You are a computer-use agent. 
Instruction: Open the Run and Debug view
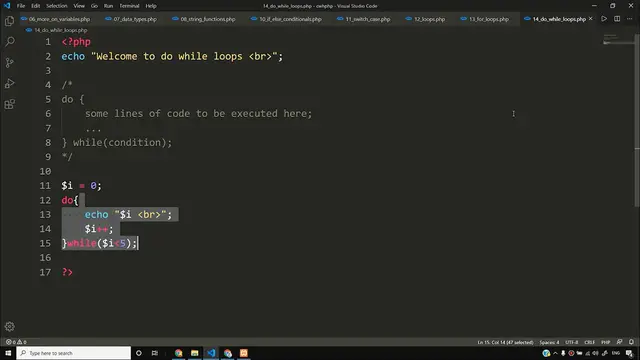click(x=9, y=83)
